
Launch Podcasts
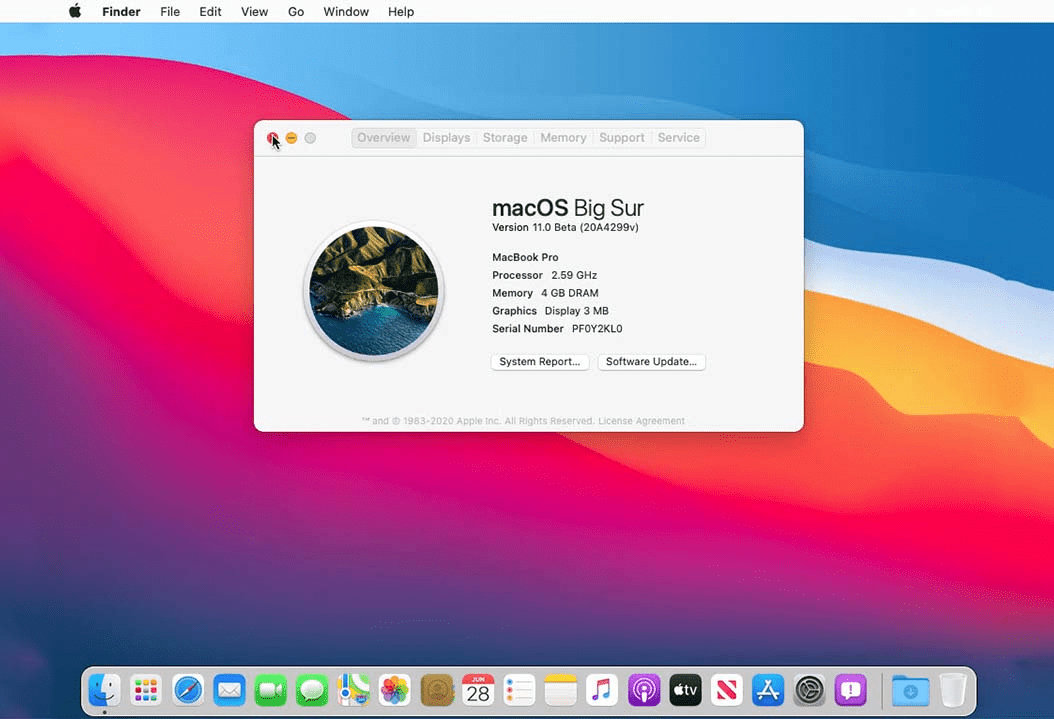(643, 690)
